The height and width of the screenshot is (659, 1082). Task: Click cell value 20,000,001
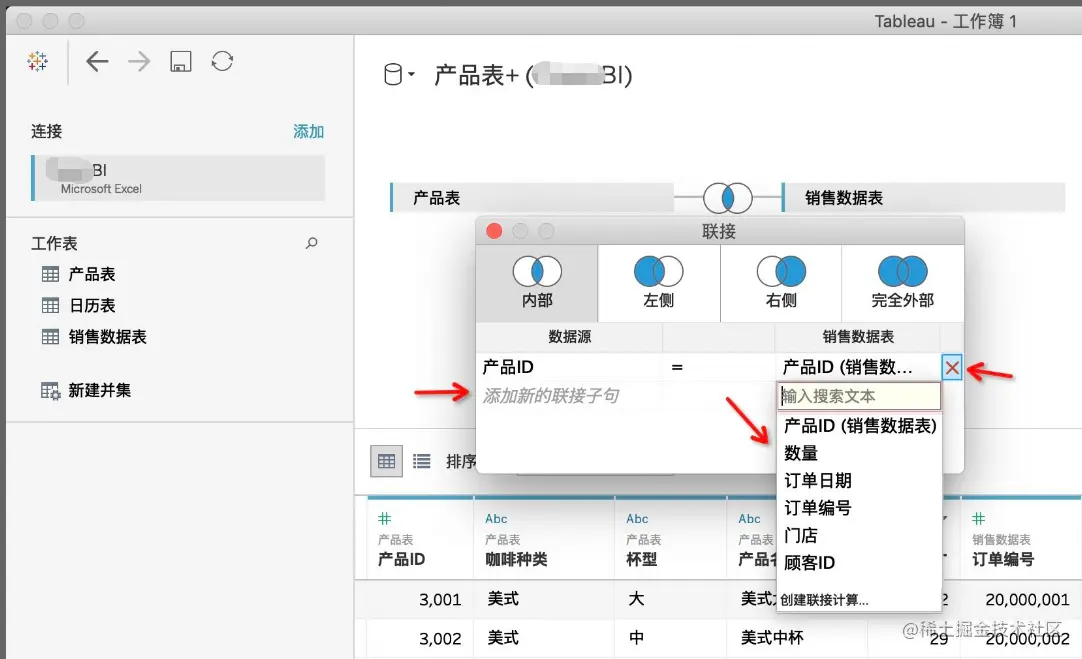(x=1027, y=599)
